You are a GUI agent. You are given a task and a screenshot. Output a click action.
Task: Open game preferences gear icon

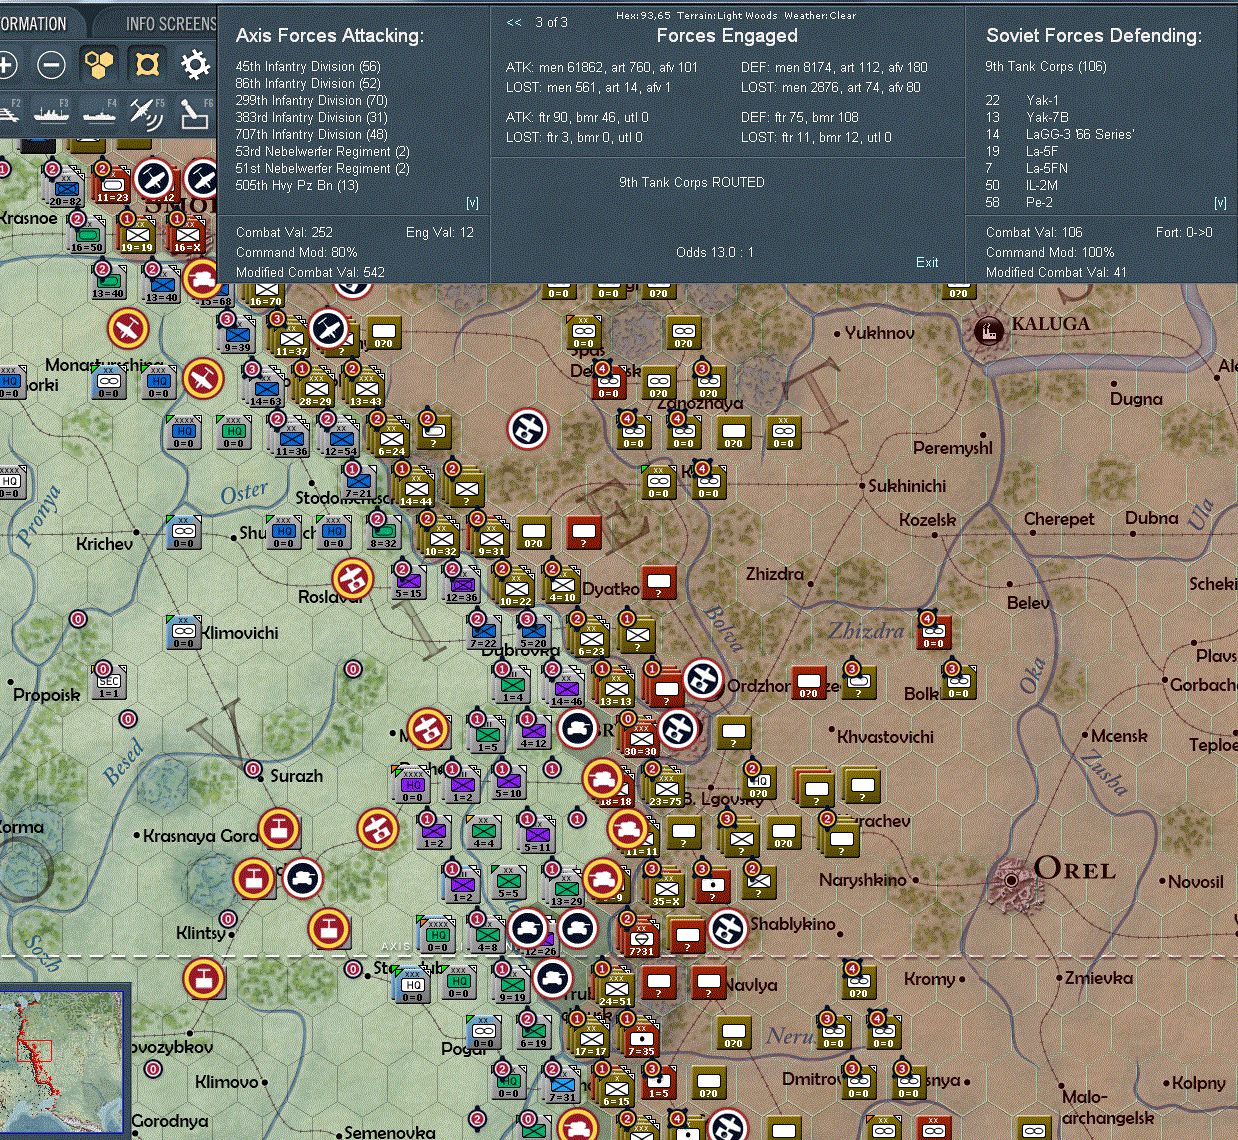[195, 65]
